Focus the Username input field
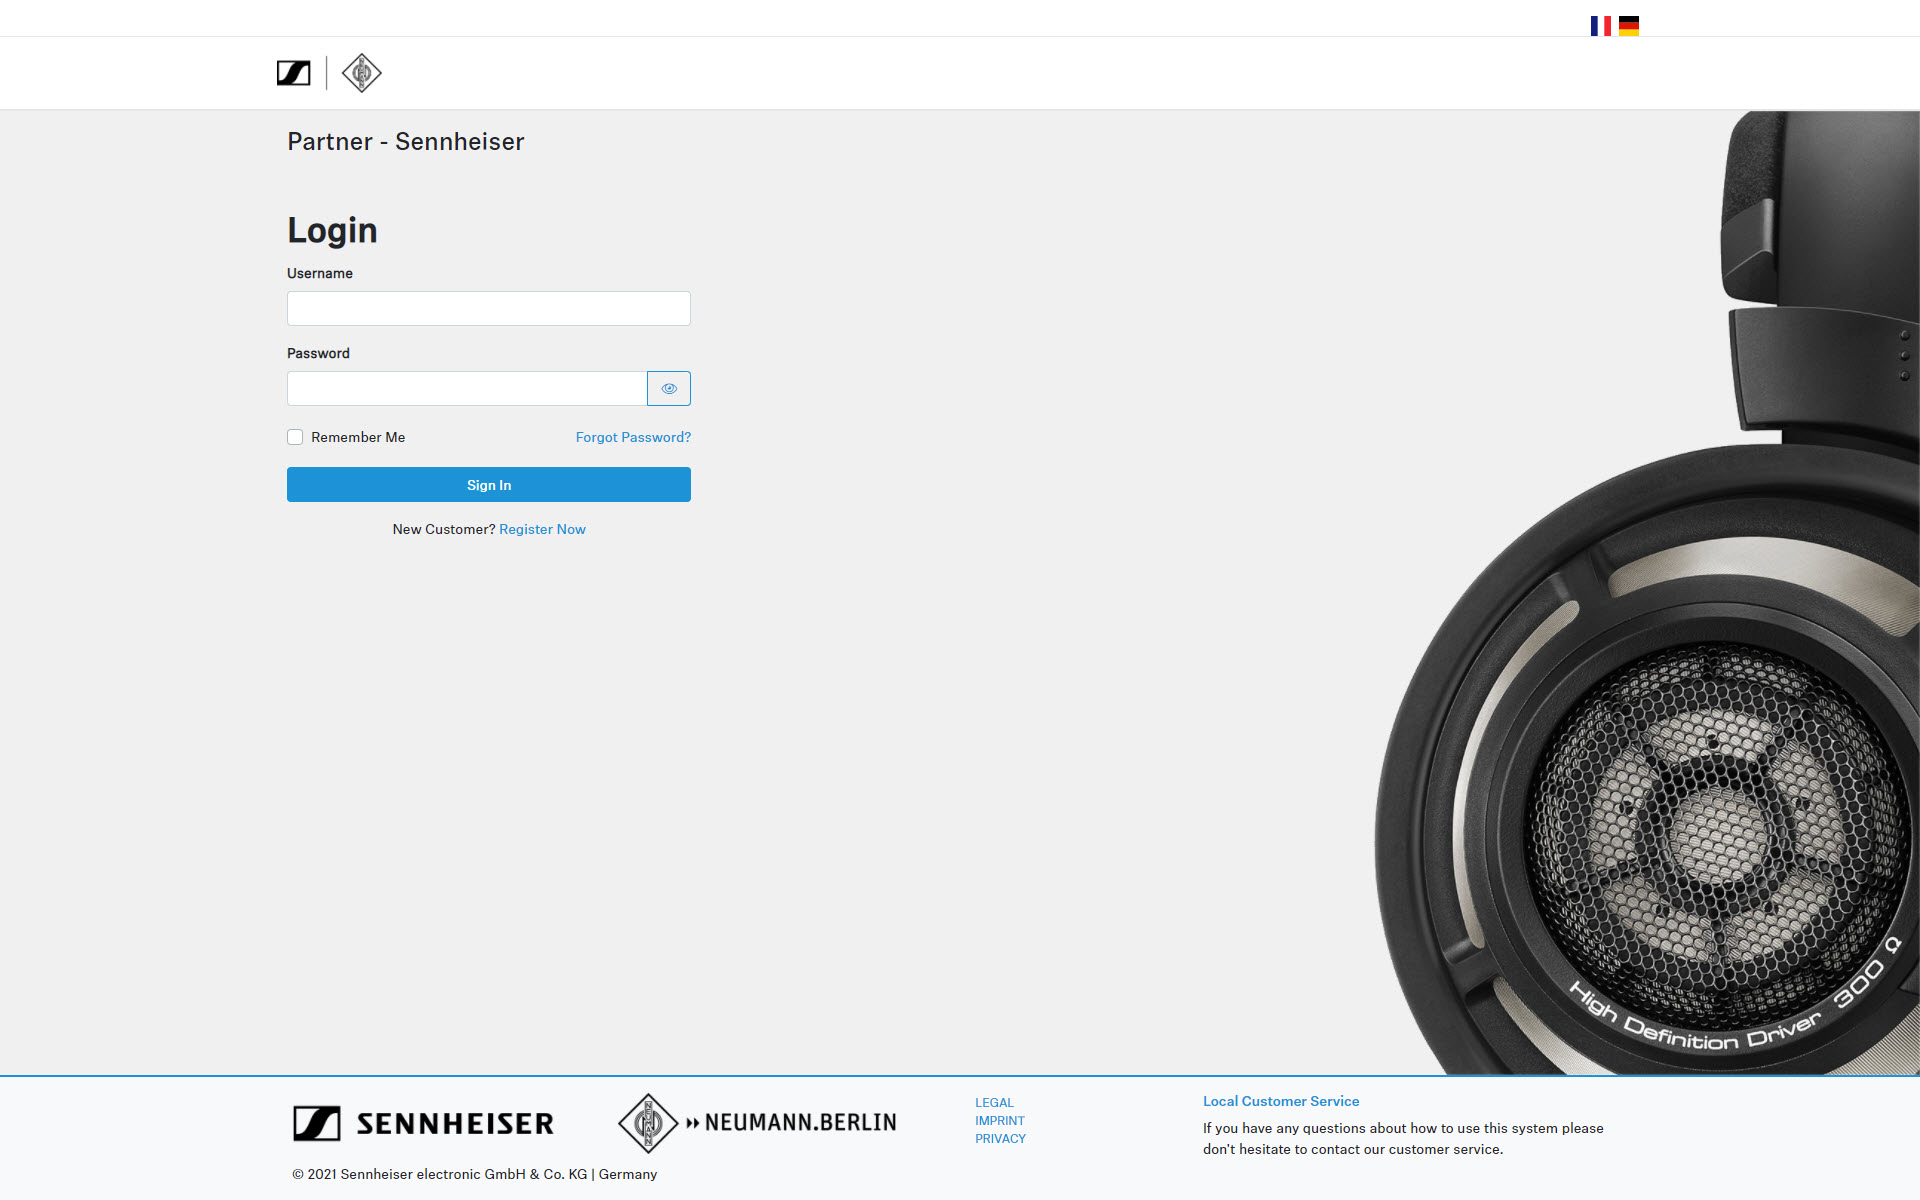The height and width of the screenshot is (1200, 1920). [x=488, y=308]
